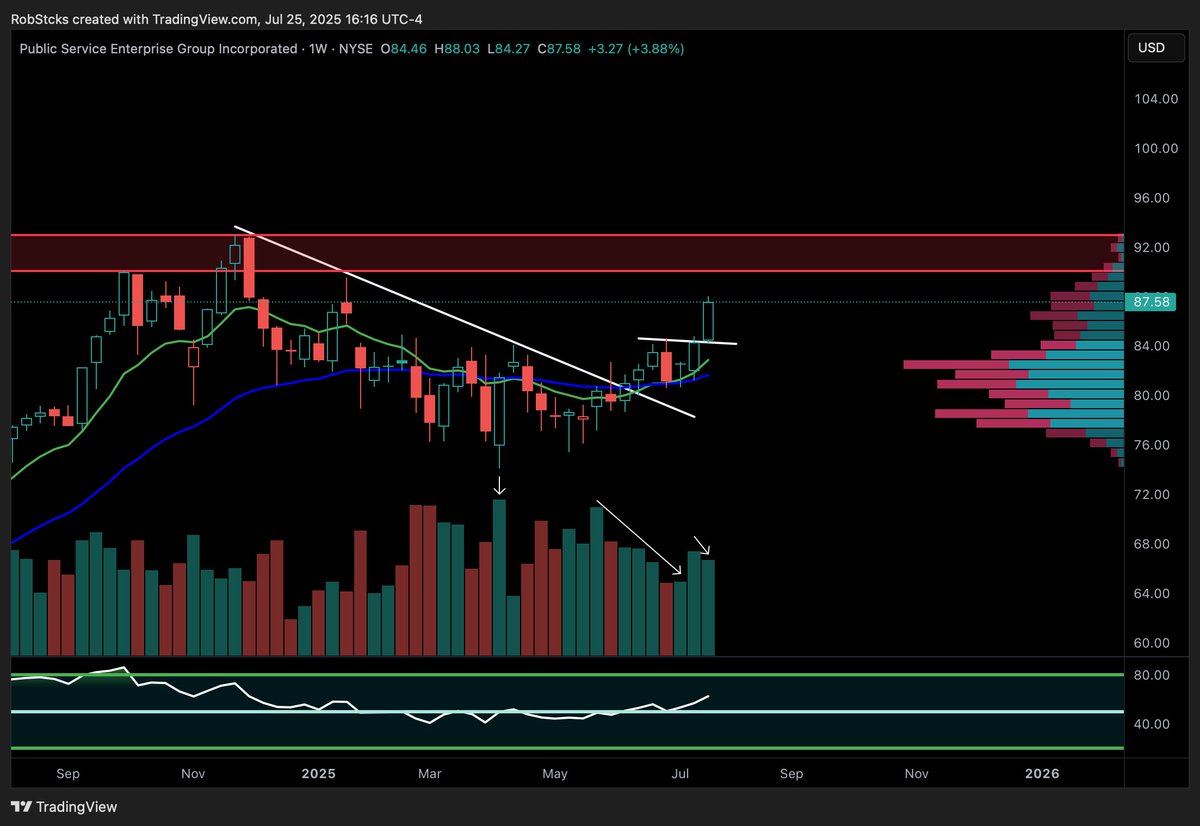The image size is (1200, 826).
Task: Click the 64.00 price axis label
Action: pyautogui.click(x=1153, y=594)
